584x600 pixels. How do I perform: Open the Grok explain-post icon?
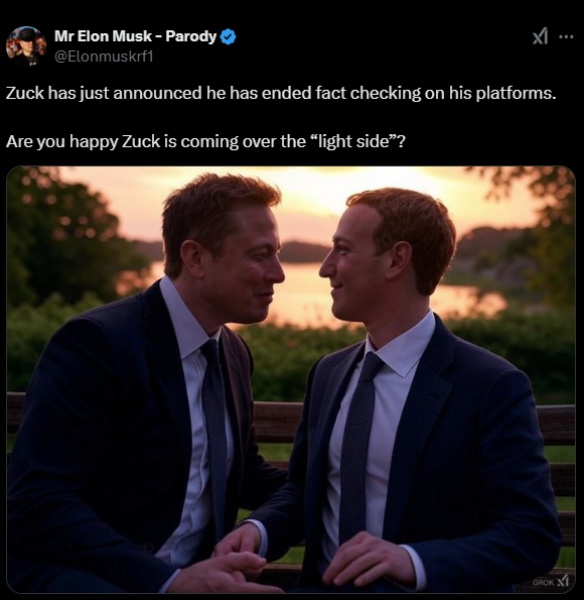[x=540, y=37]
